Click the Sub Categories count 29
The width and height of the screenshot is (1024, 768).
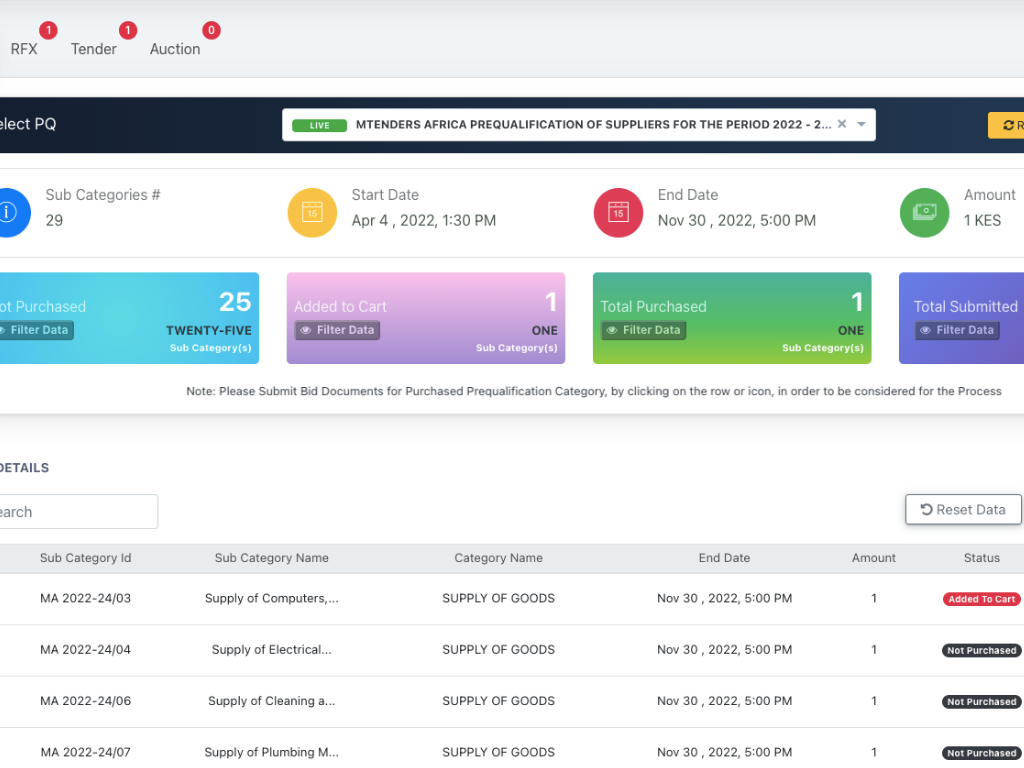[54, 221]
